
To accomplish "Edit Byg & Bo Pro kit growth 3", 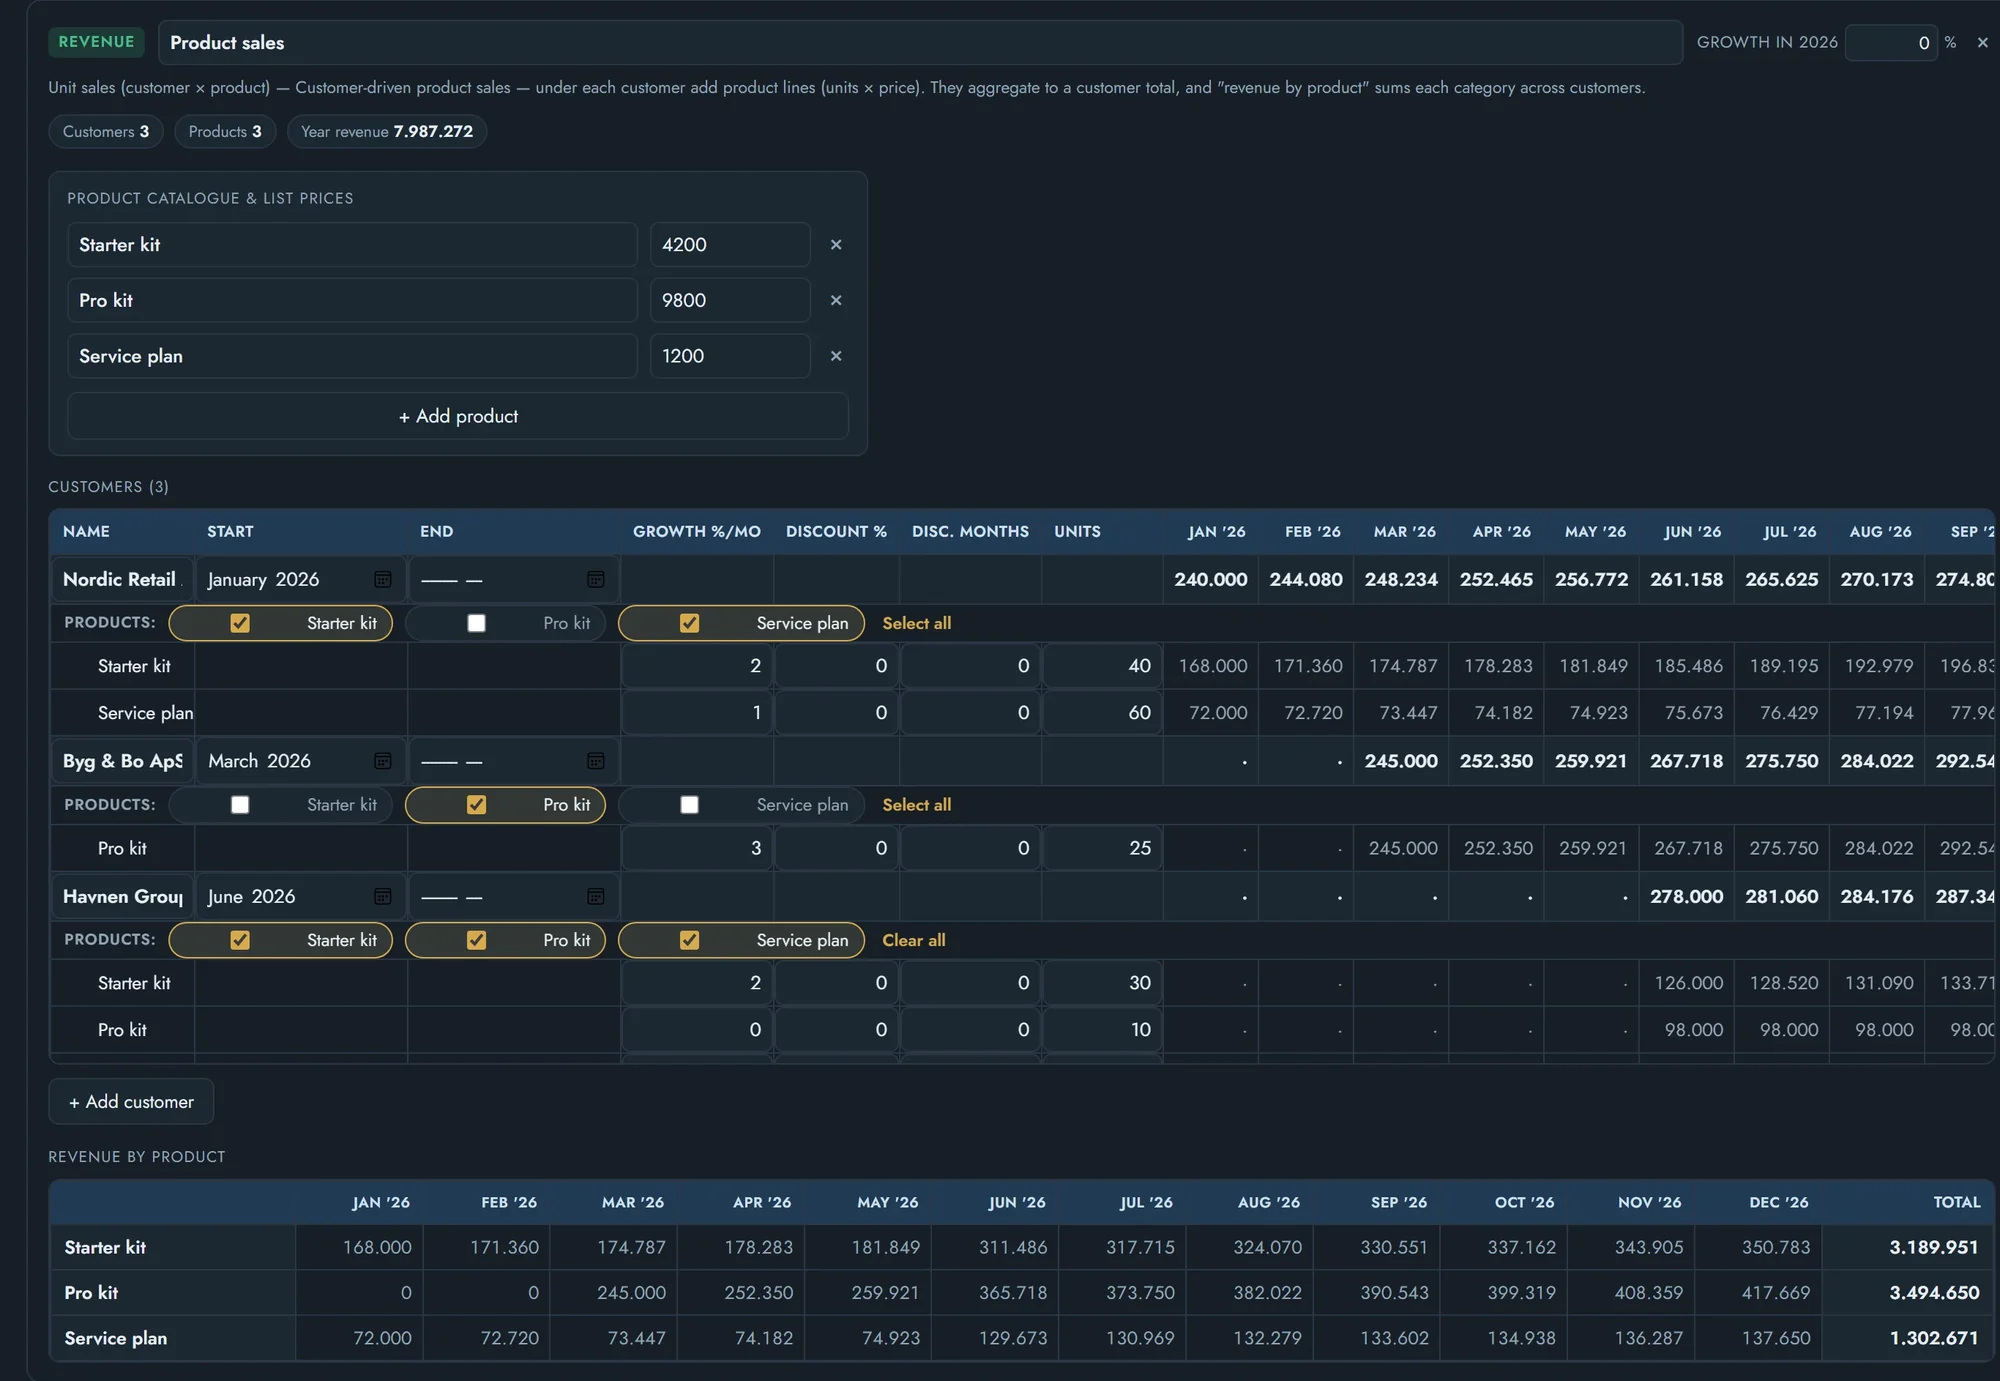I will point(697,848).
